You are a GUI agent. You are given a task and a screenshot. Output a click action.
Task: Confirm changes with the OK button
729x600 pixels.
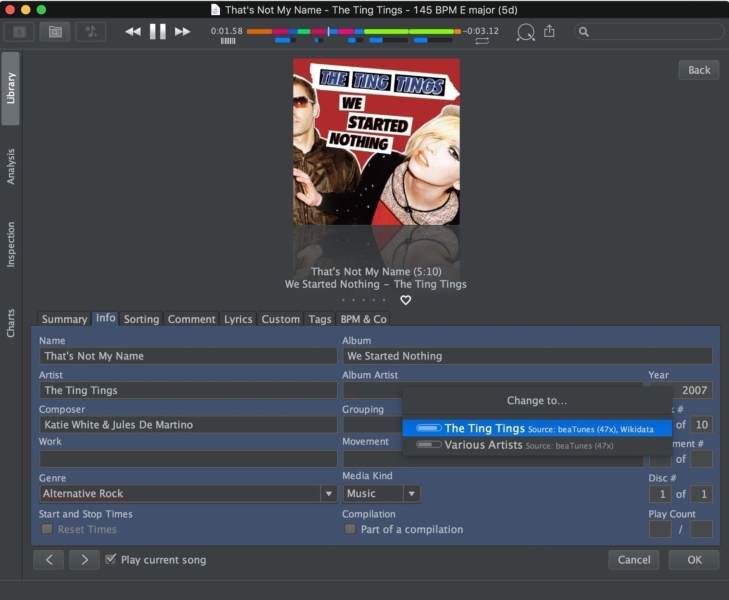click(694, 560)
